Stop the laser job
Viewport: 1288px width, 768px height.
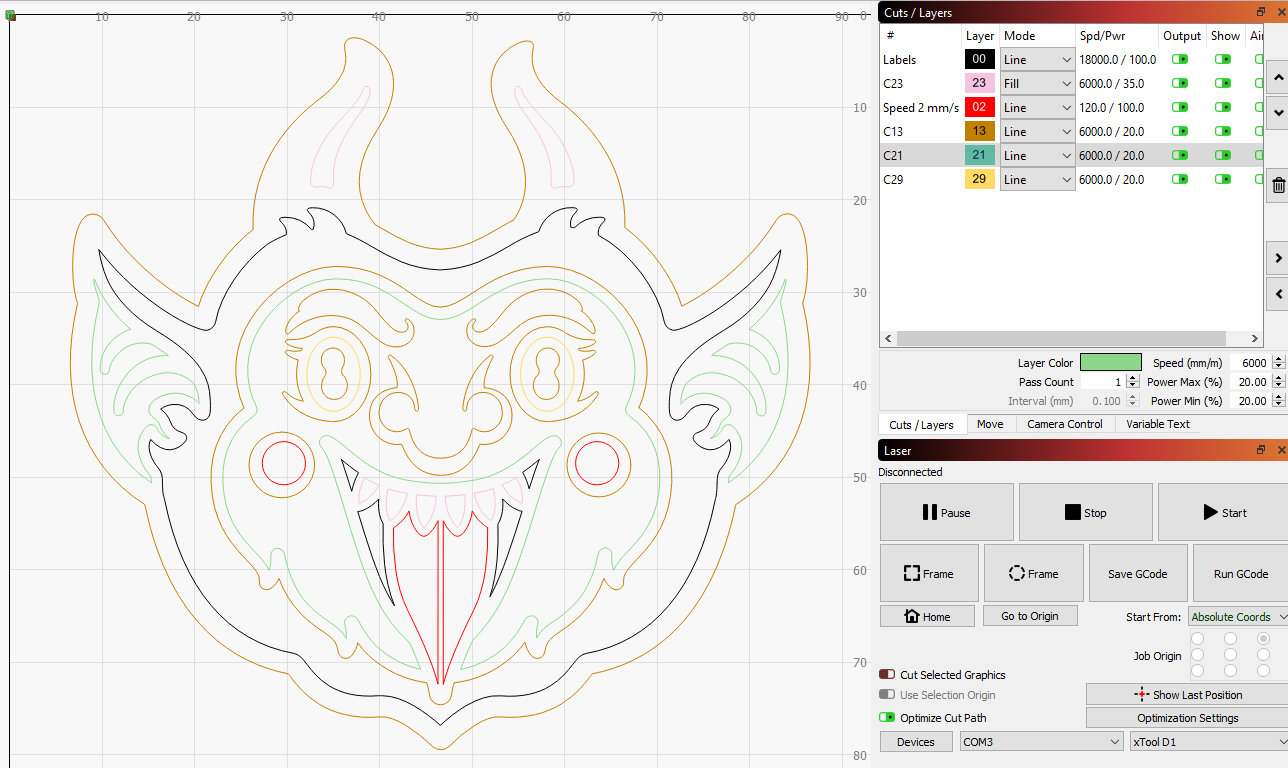(x=1085, y=512)
